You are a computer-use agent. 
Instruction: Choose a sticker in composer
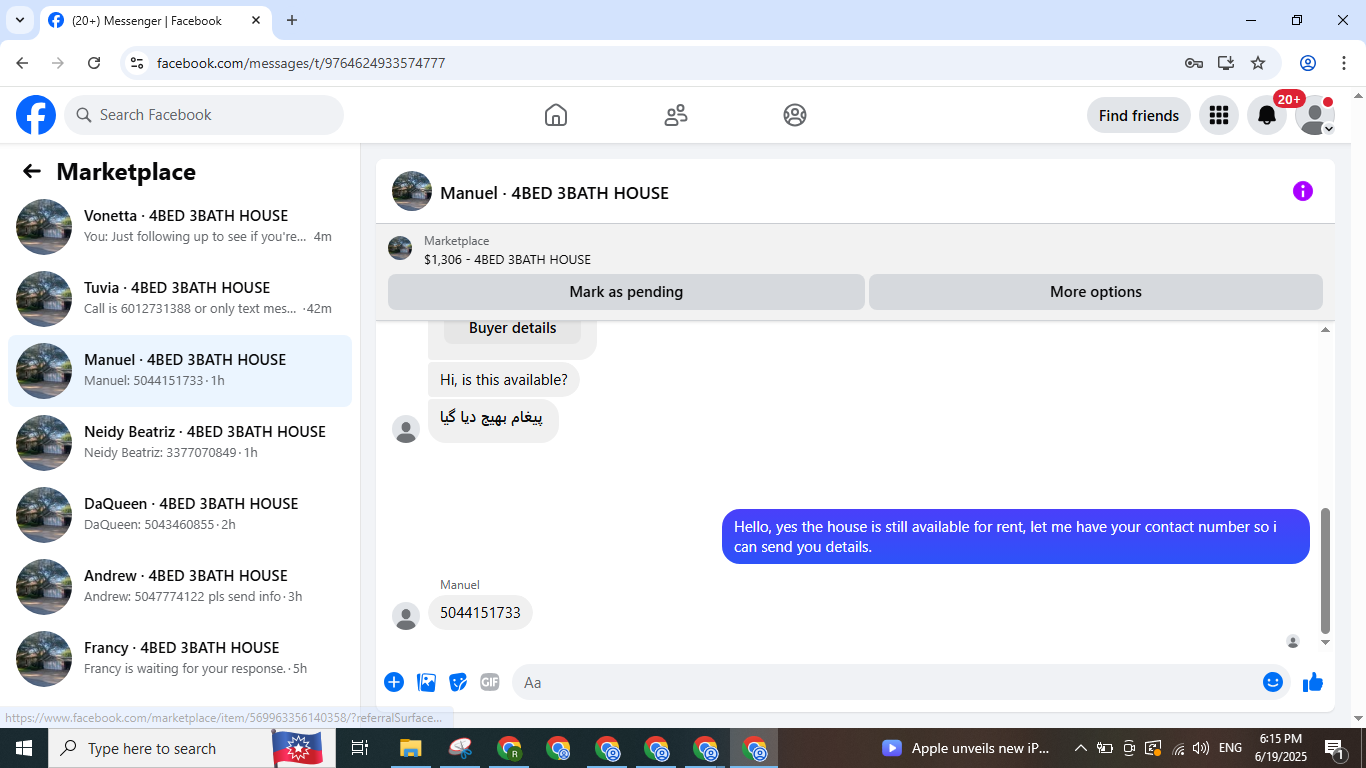tap(459, 682)
